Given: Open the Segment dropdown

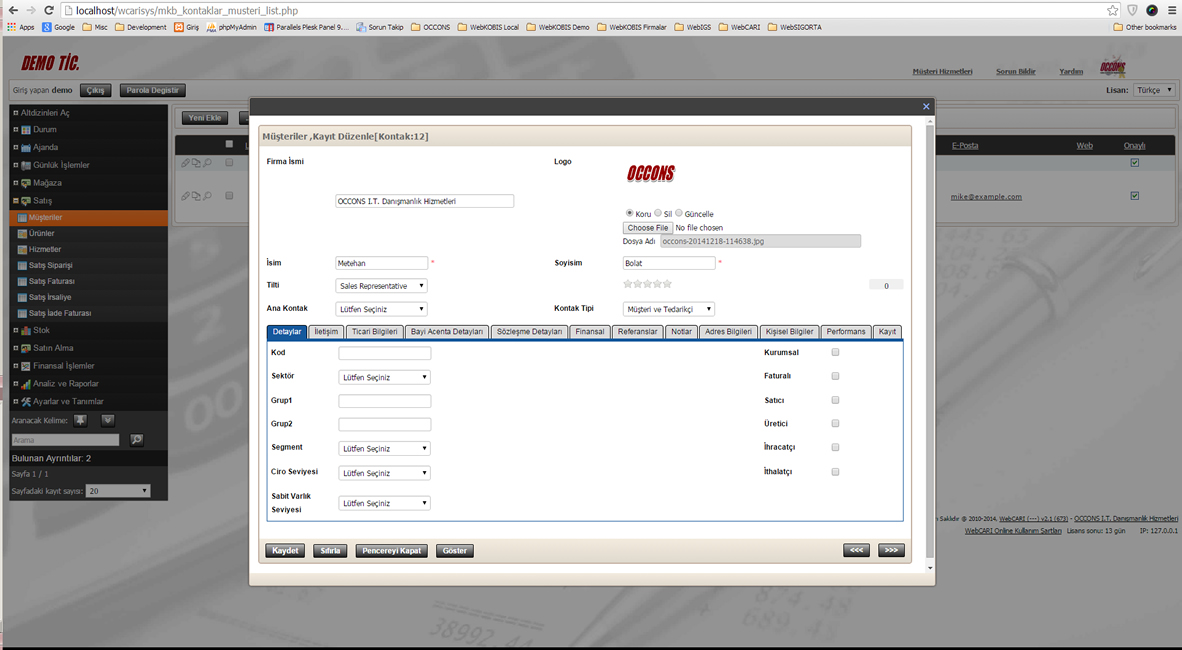Looking at the screenshot, I should (x=384, y=449).
